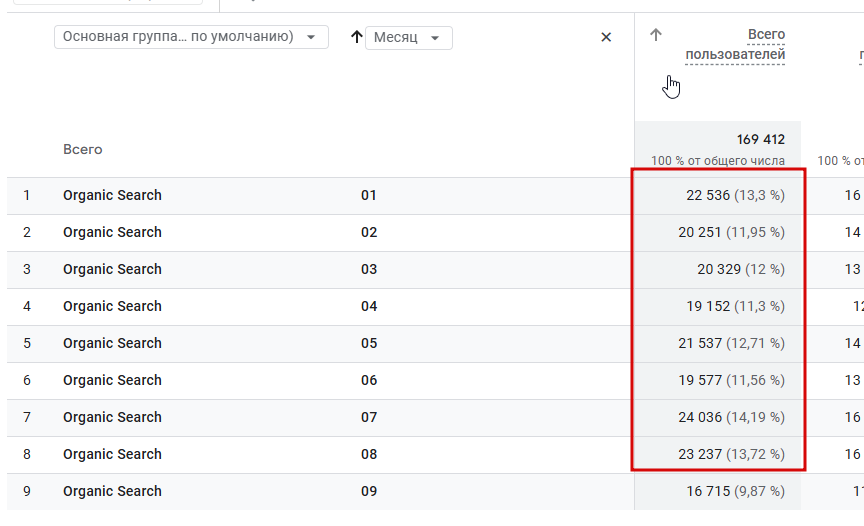The height and width of the screenshot is (526, 864).
Task: Select Organic Search in row 7
Action: pyautogui.click(x=112, y=417)
